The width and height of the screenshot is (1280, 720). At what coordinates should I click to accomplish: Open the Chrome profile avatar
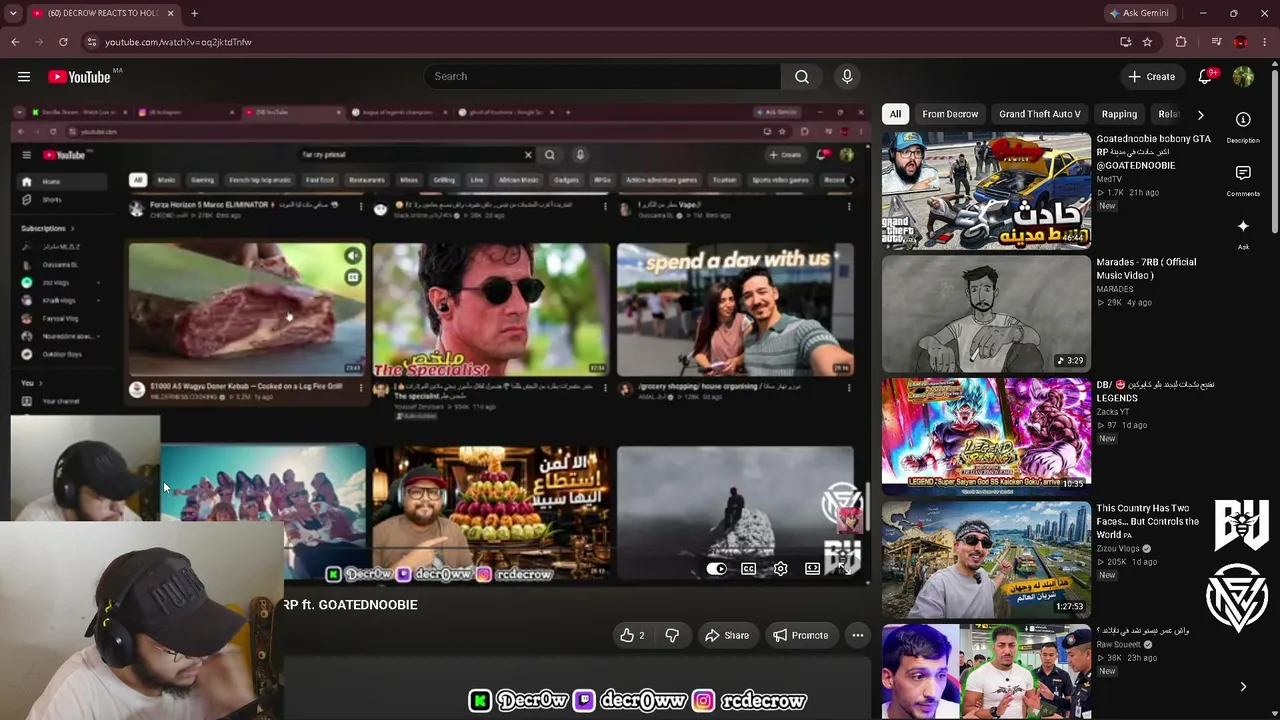[x=1241, y=42]
